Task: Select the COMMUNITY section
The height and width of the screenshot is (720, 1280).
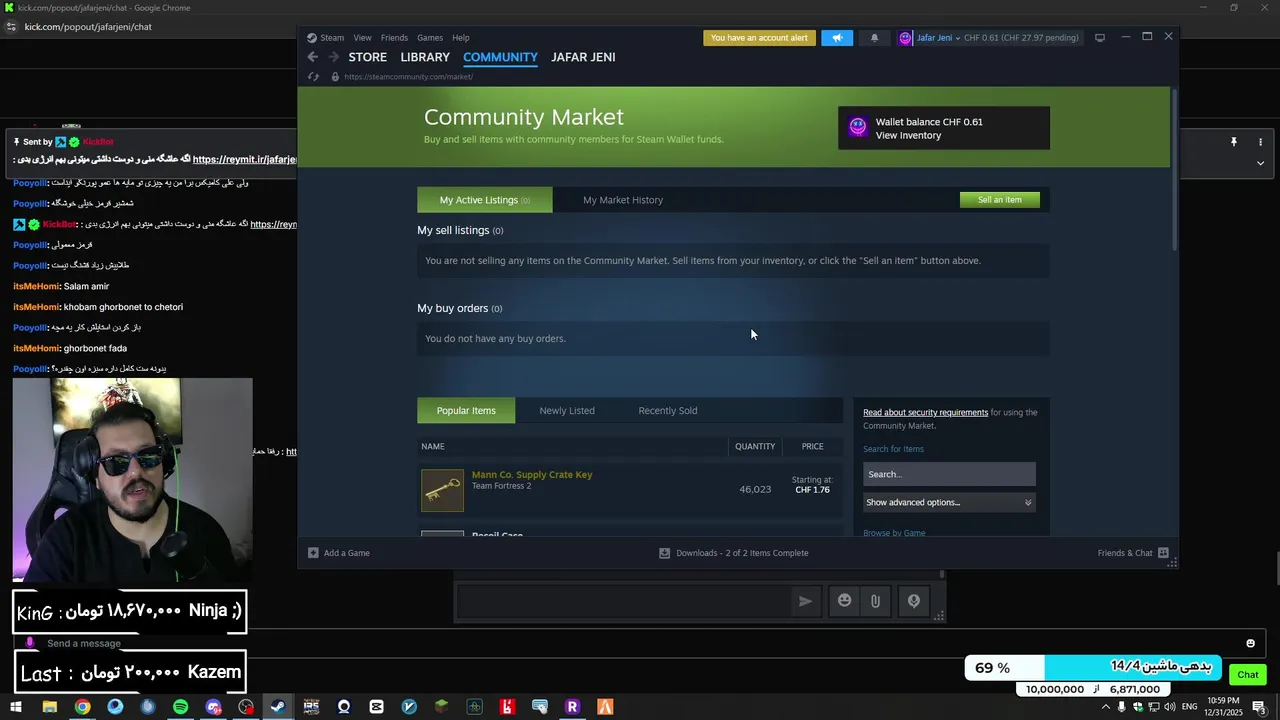Action: (500, 57)
